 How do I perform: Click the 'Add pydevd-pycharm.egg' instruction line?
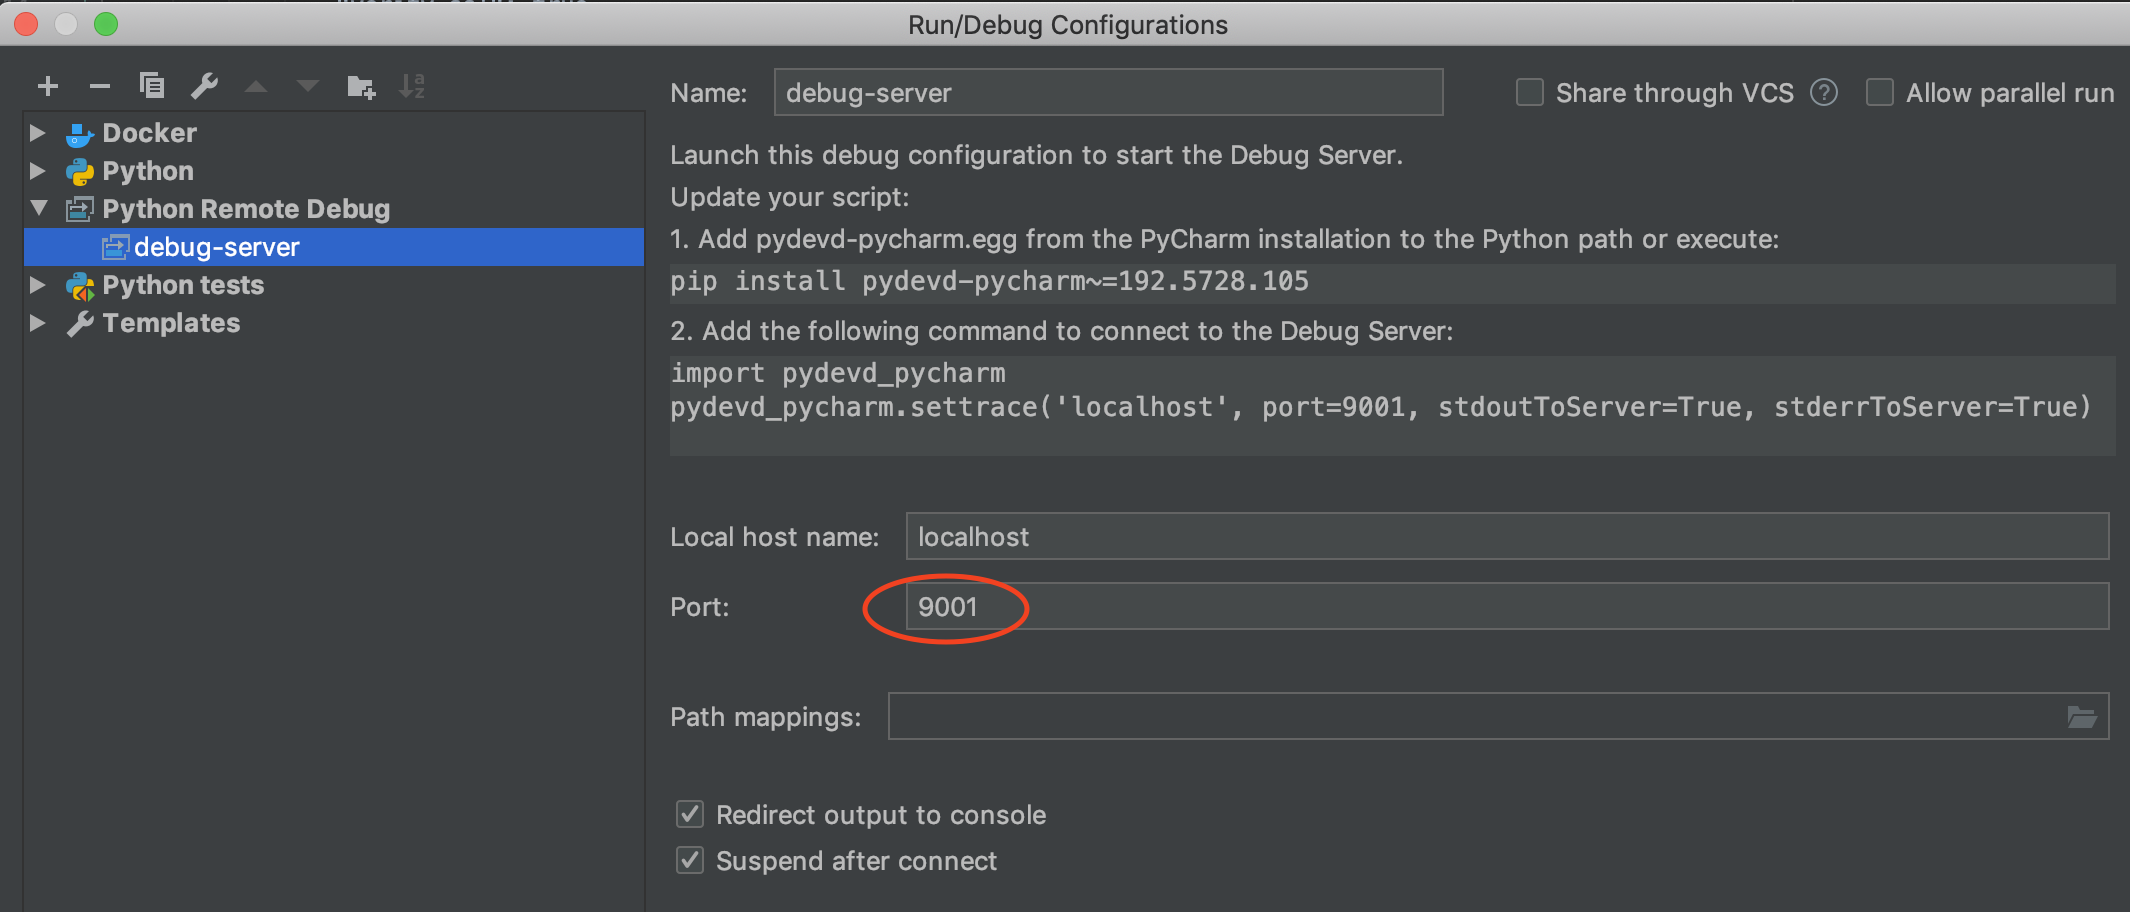(x=1224, y=239)
